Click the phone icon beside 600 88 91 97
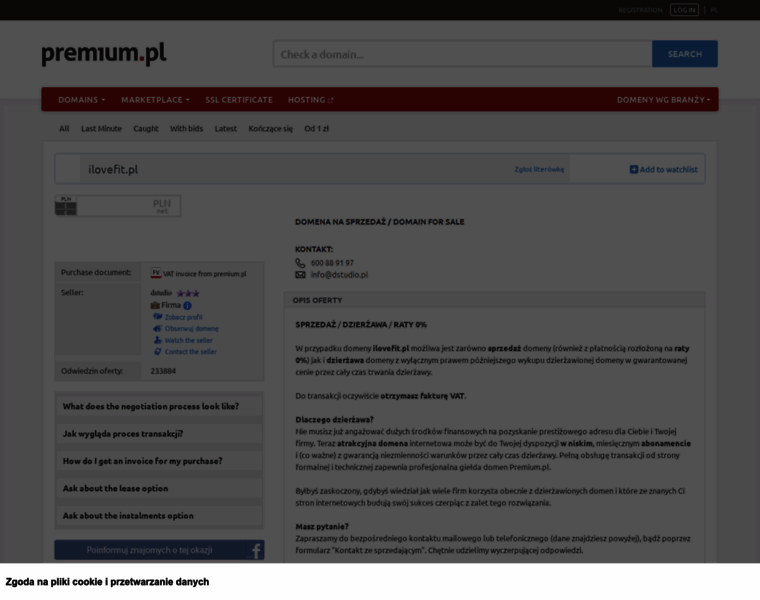 click(301, 263)
